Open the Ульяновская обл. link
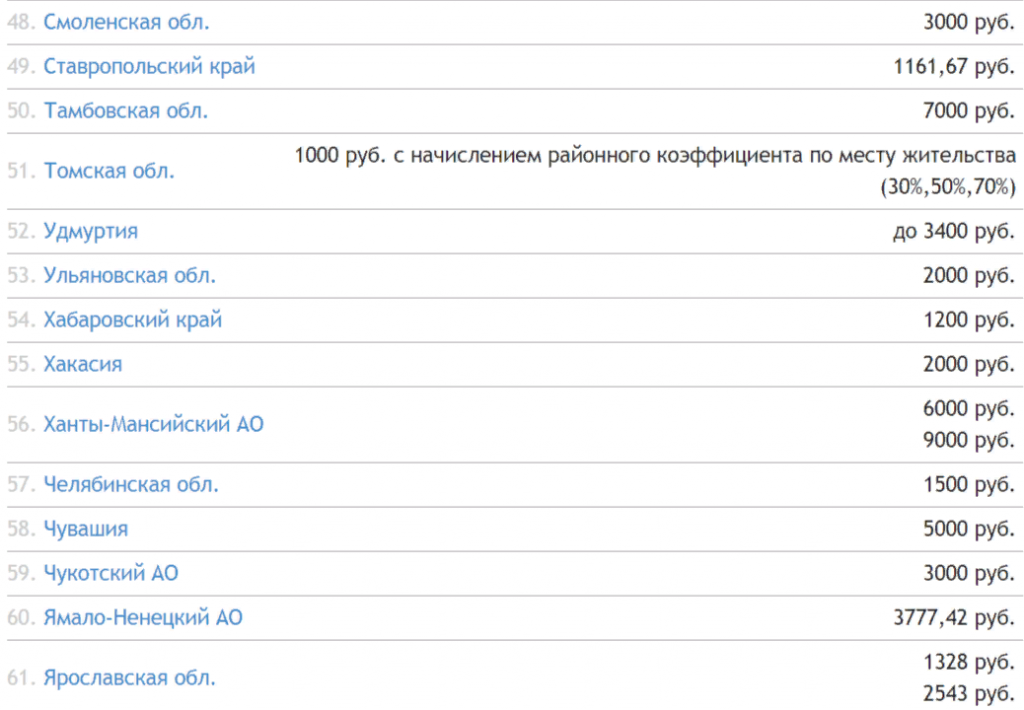The image size is (1024, 710). click(130, 275)
